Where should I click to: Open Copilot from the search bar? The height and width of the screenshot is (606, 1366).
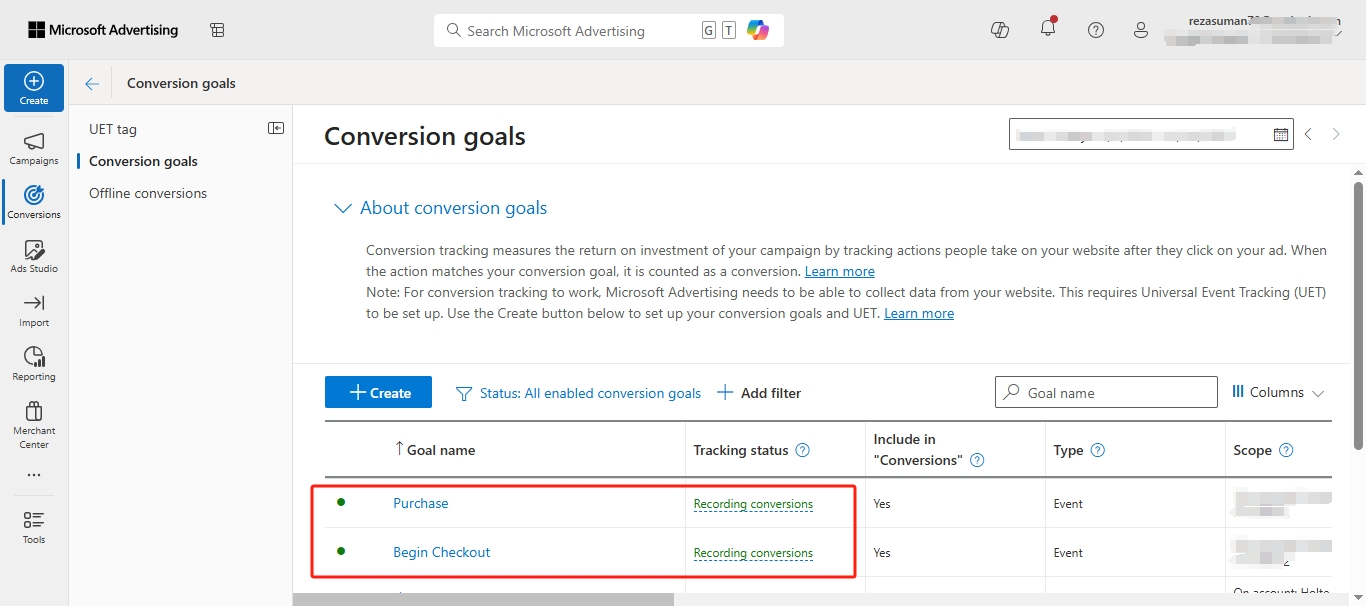point(758,30)
